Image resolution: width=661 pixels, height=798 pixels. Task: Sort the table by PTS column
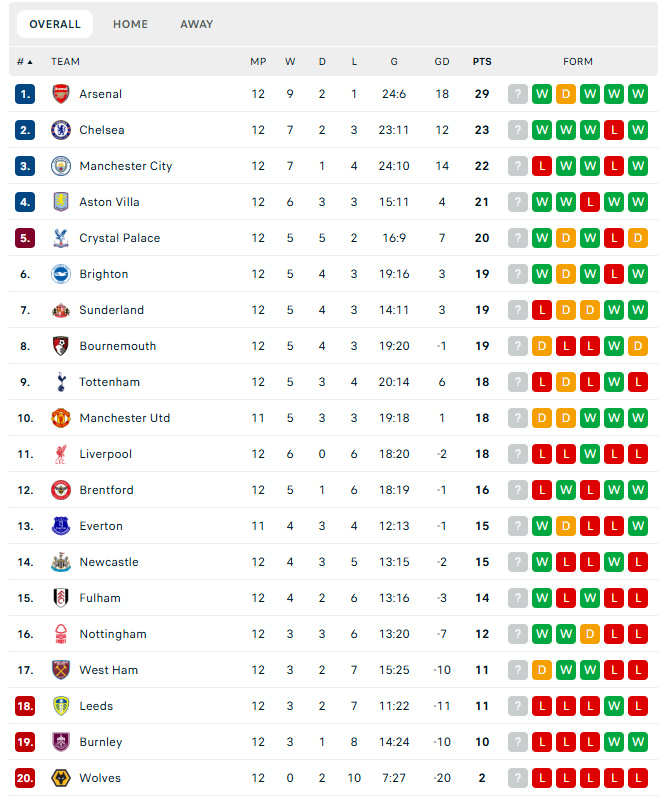(482, 62)
